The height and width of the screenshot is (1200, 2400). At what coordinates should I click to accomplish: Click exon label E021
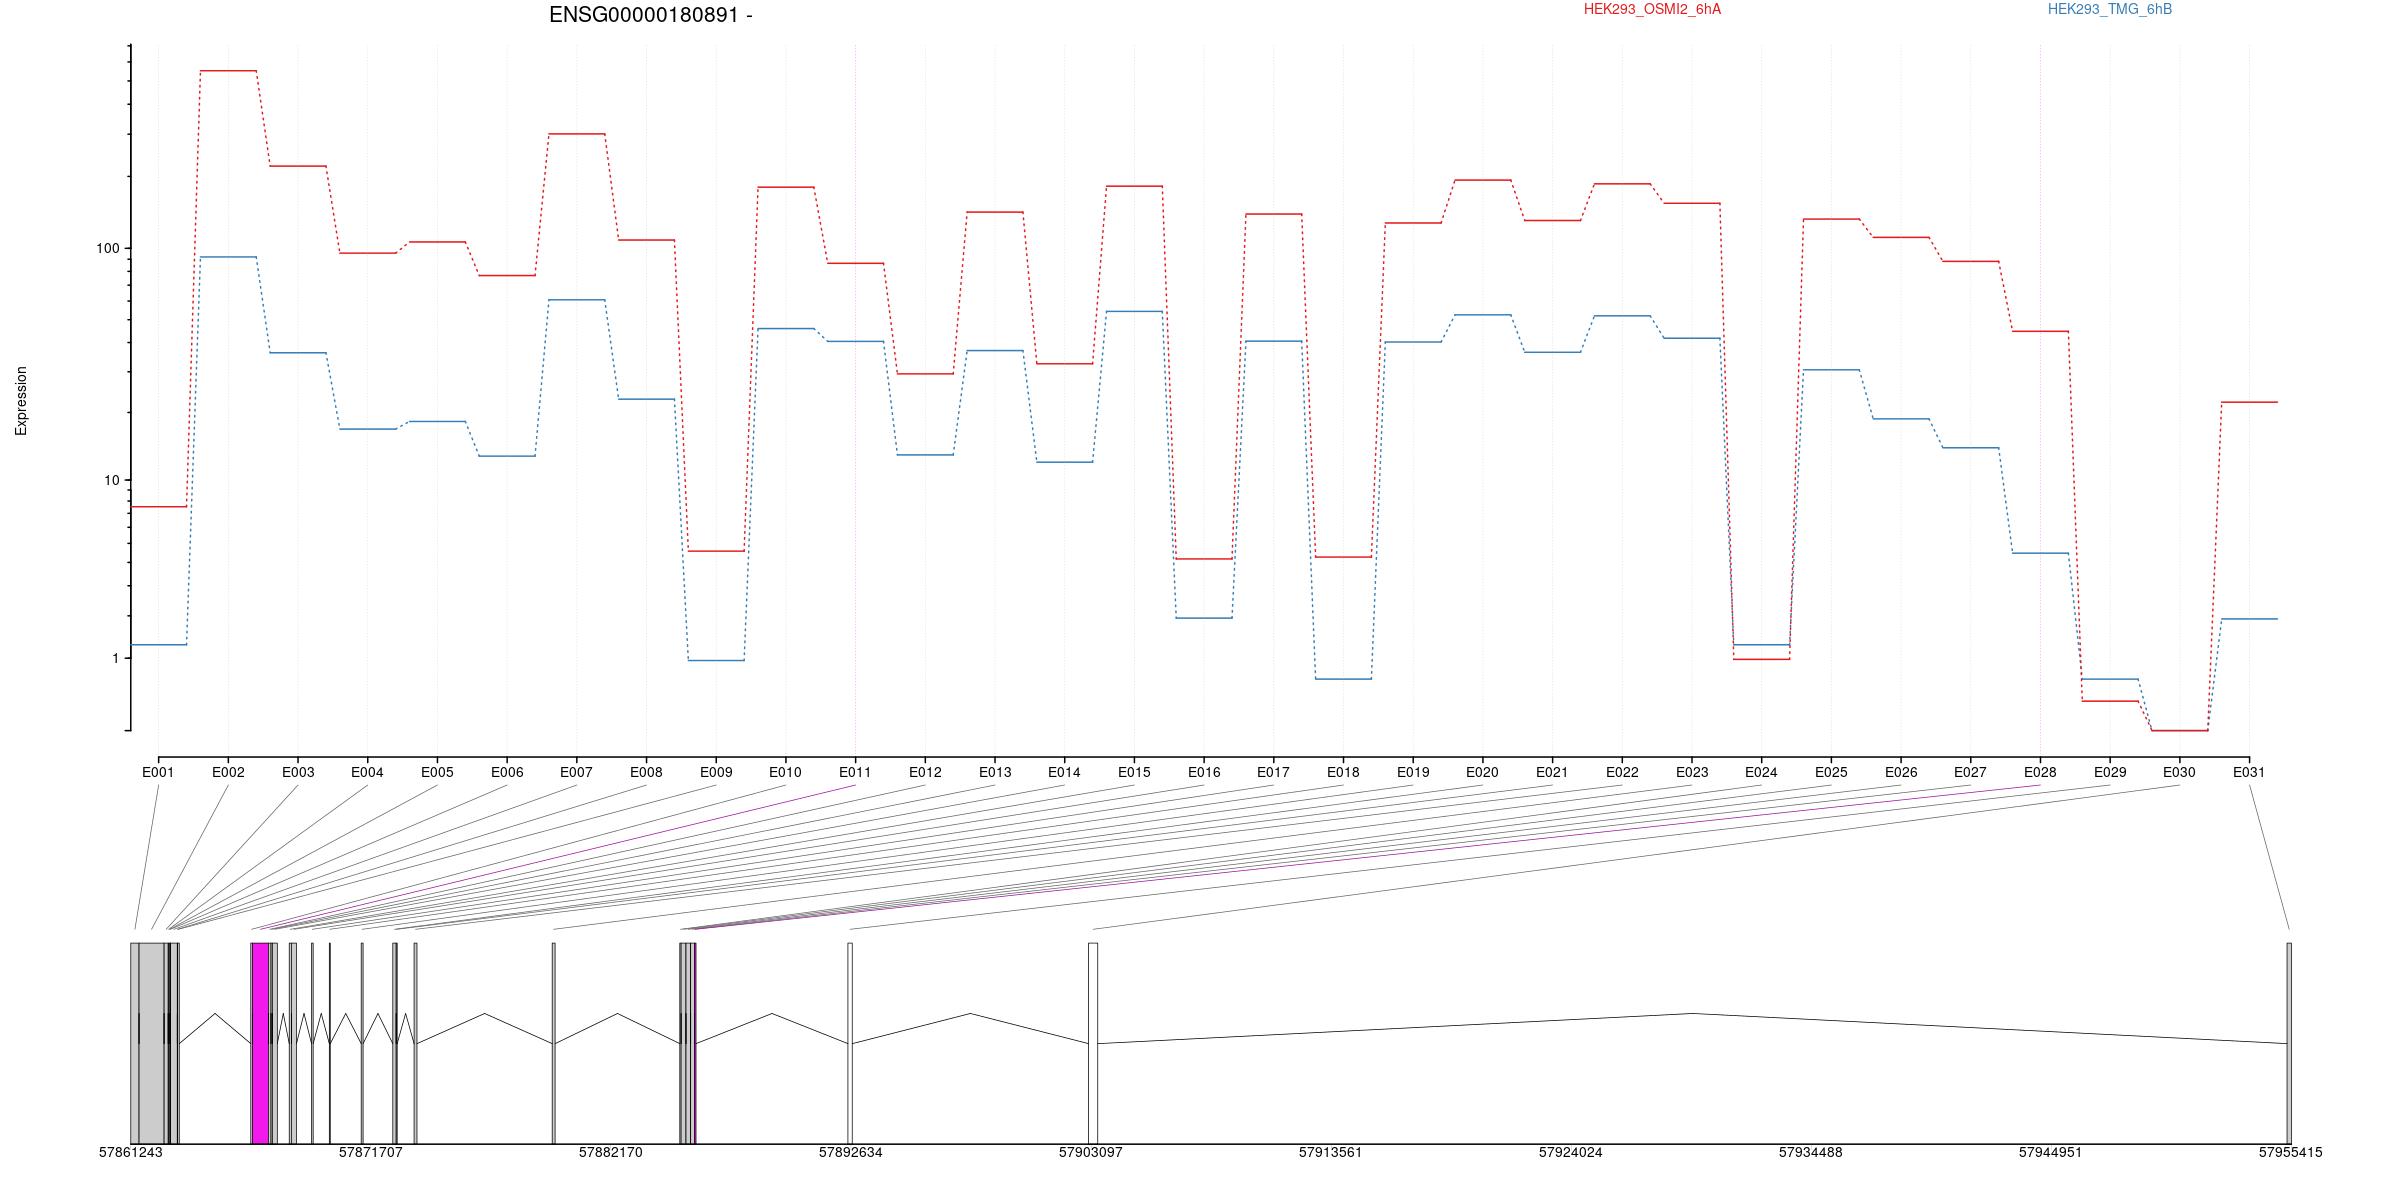(x=1552, y=772)
